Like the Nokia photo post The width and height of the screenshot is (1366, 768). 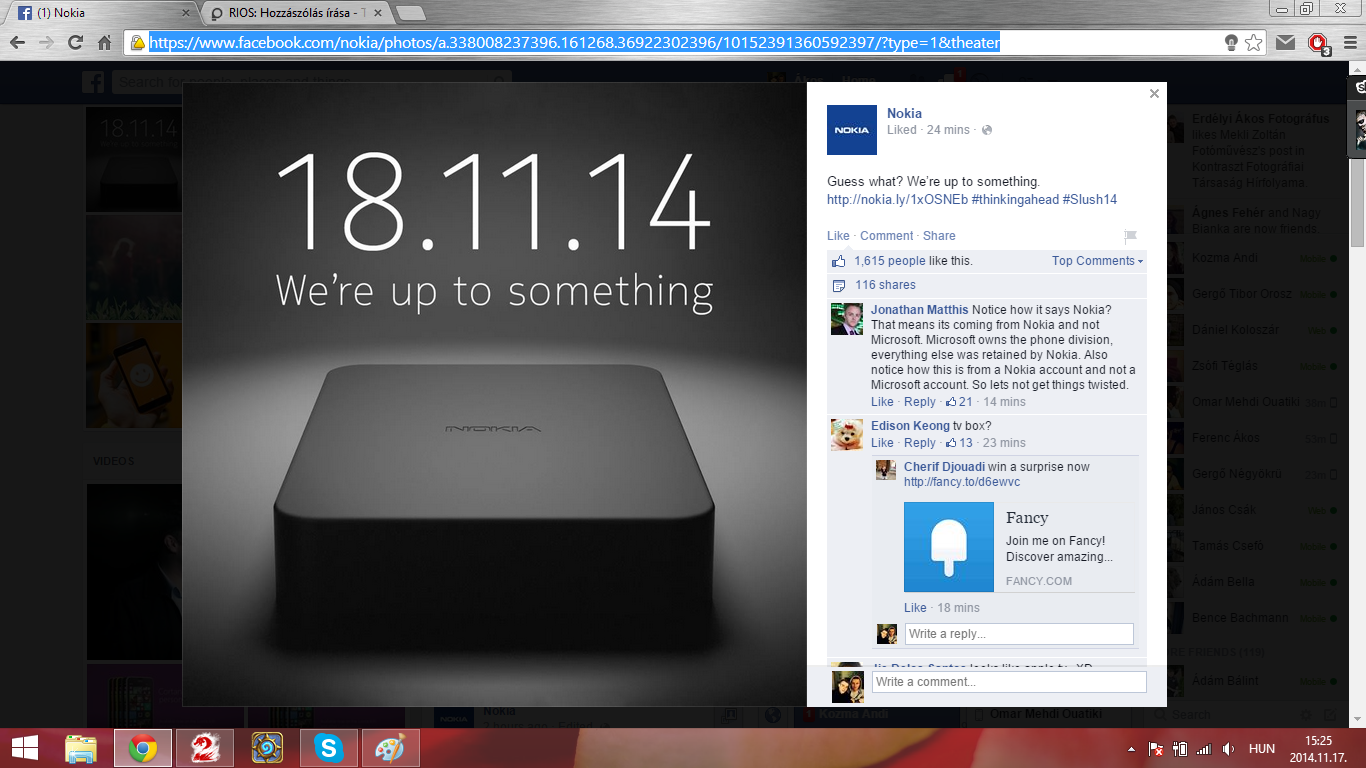click(x=838, y=236)
